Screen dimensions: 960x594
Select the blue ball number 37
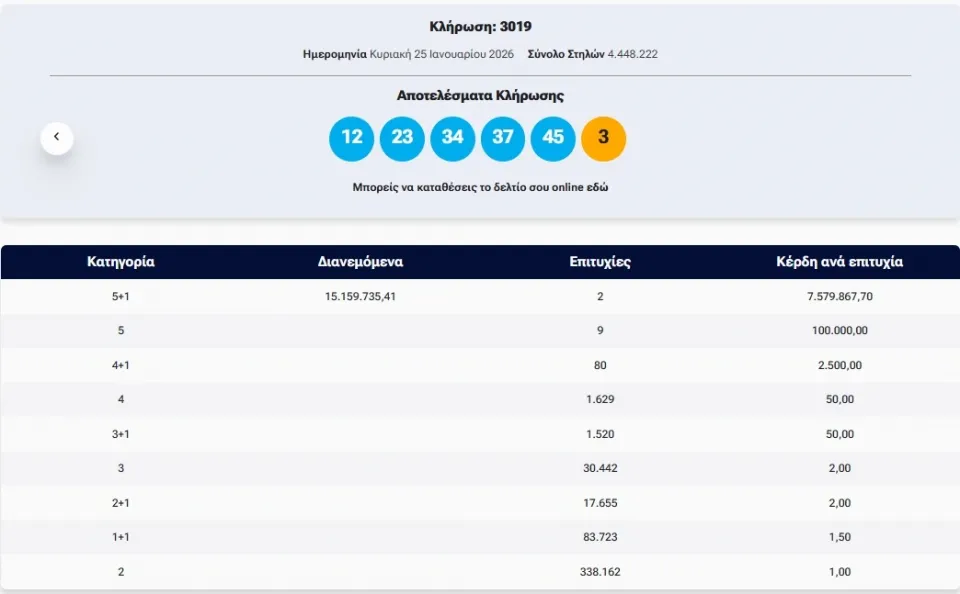click(503, 138)
